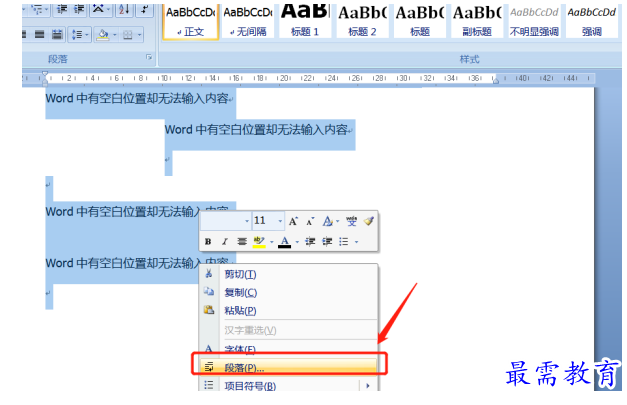627x405 pixels.
Task: Apply the 强调 style
Action: click(591, 22)
